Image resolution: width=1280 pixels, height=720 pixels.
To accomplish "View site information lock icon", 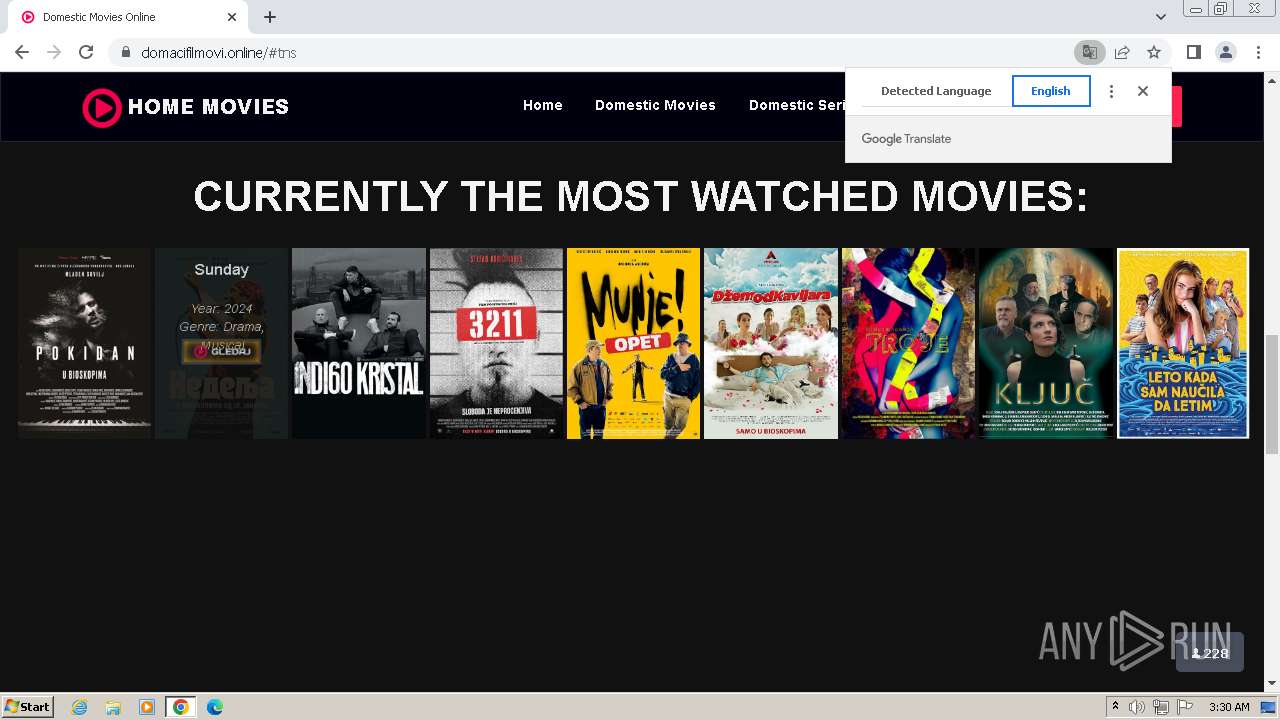I will (x=125, y=52).
